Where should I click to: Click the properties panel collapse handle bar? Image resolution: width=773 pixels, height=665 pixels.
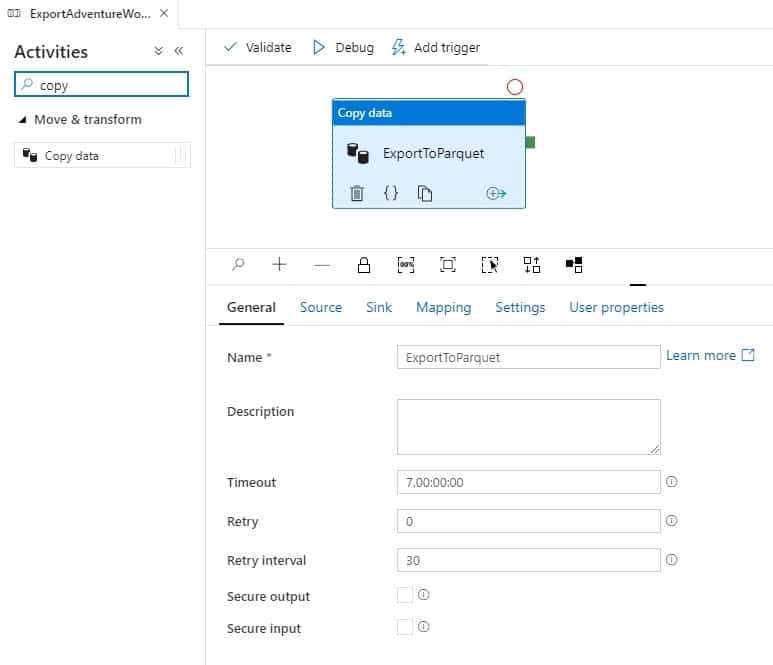pos(637,285)
